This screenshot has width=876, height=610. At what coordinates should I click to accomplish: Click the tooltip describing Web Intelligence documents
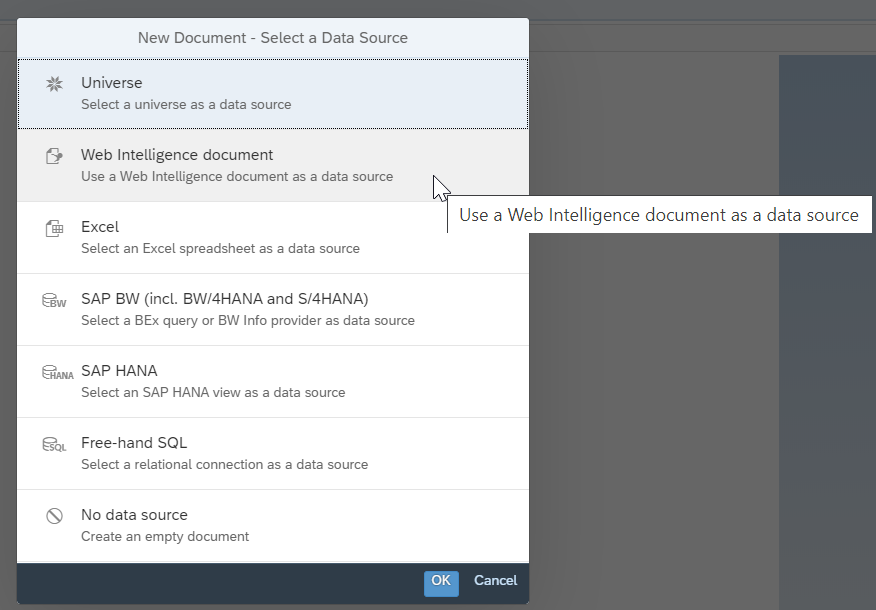[x=660, y=214]
